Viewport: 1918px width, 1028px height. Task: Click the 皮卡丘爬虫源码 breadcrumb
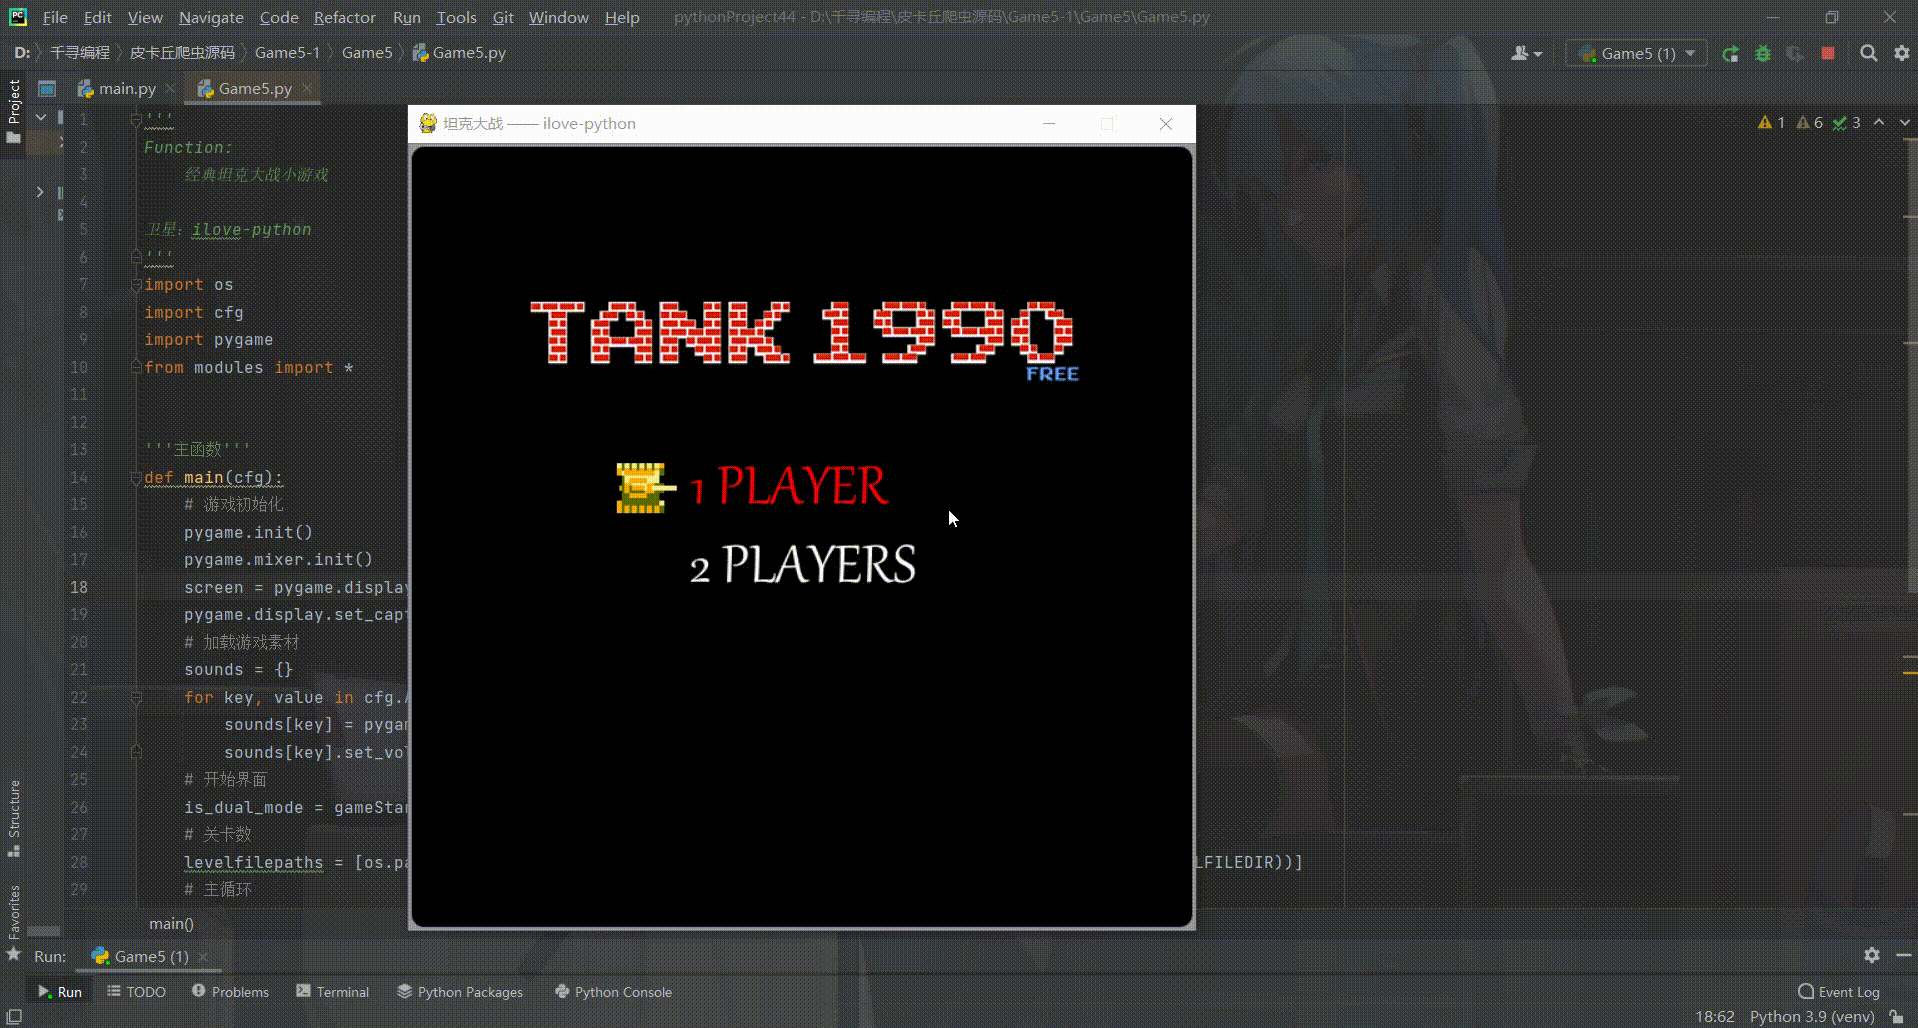pos(182,53)
